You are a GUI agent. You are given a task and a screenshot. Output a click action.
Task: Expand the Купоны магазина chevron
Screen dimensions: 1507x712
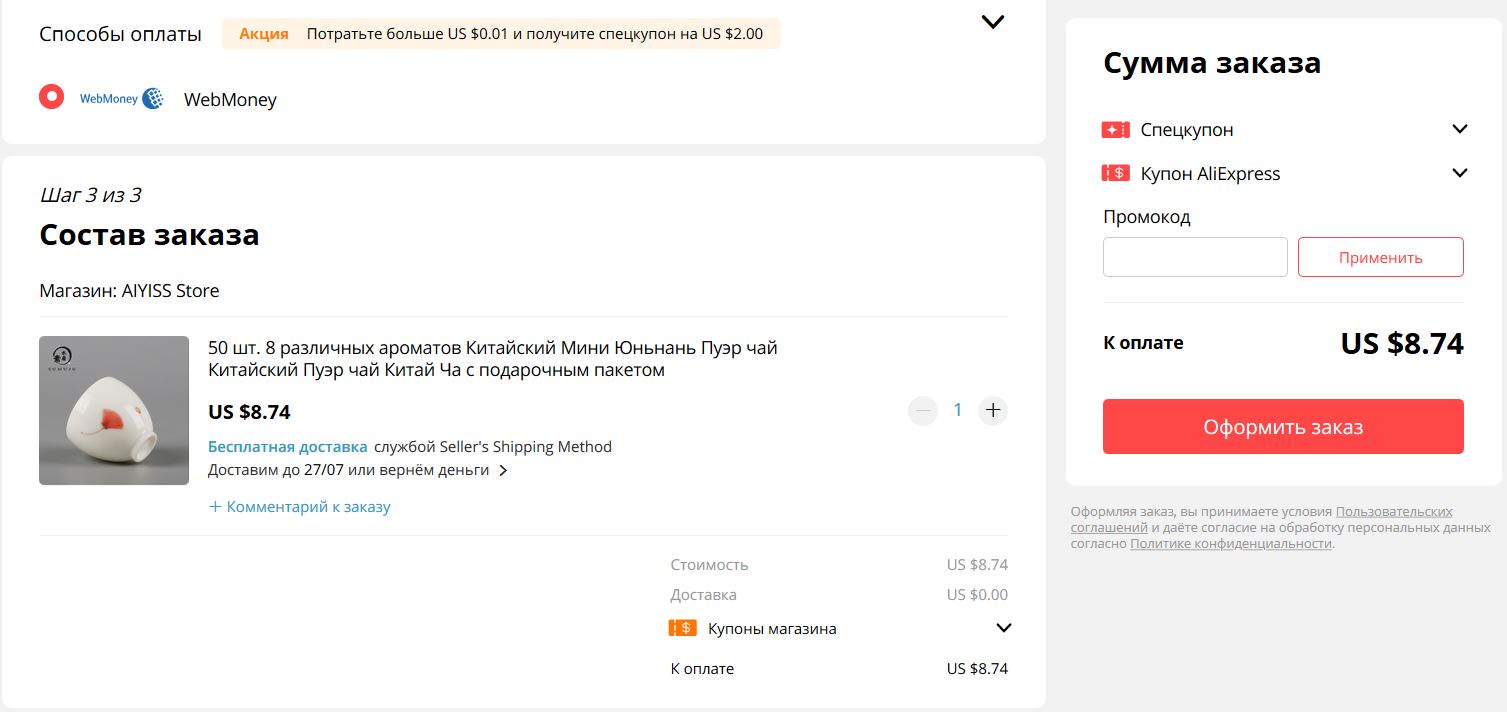click(1004, 628)
